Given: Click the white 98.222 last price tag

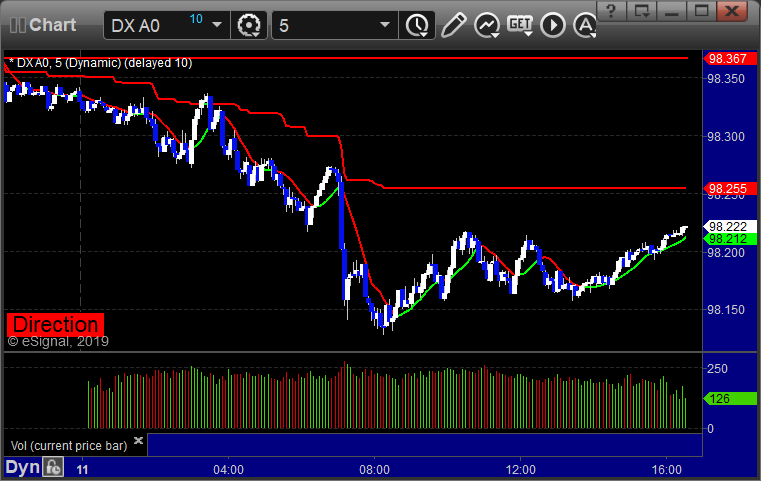Looking at the screenshot, I should coord(730,227).
